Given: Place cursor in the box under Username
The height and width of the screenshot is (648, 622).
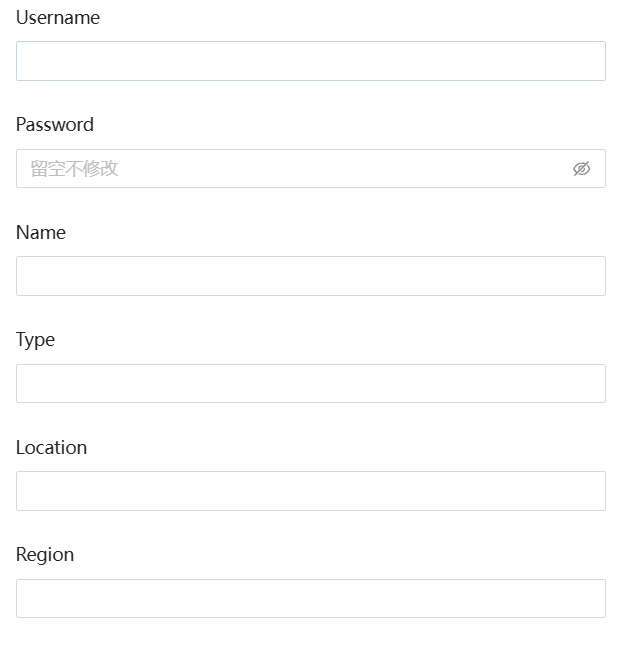Looking at the screenshot, I should tap(311, 61).
